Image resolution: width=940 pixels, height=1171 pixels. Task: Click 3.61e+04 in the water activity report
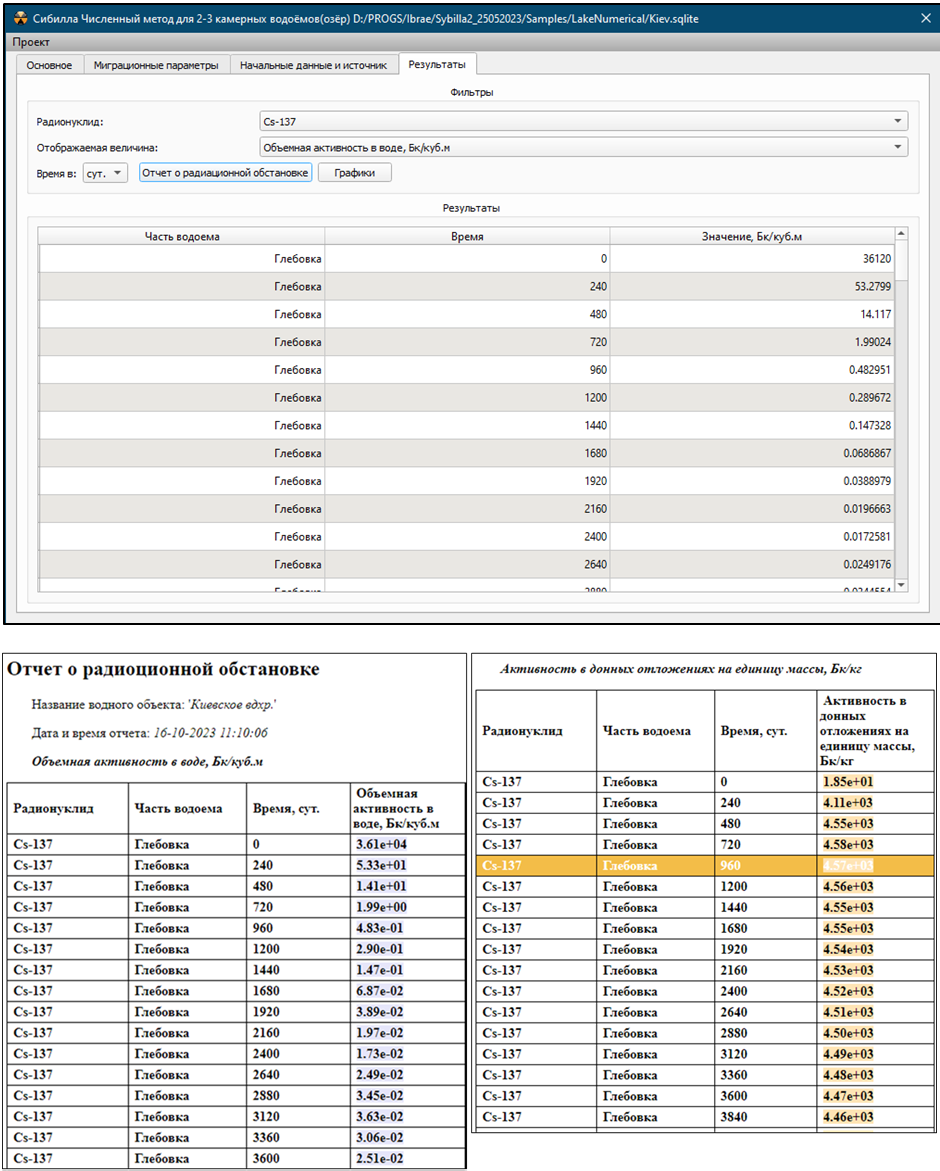click(382, 844)
